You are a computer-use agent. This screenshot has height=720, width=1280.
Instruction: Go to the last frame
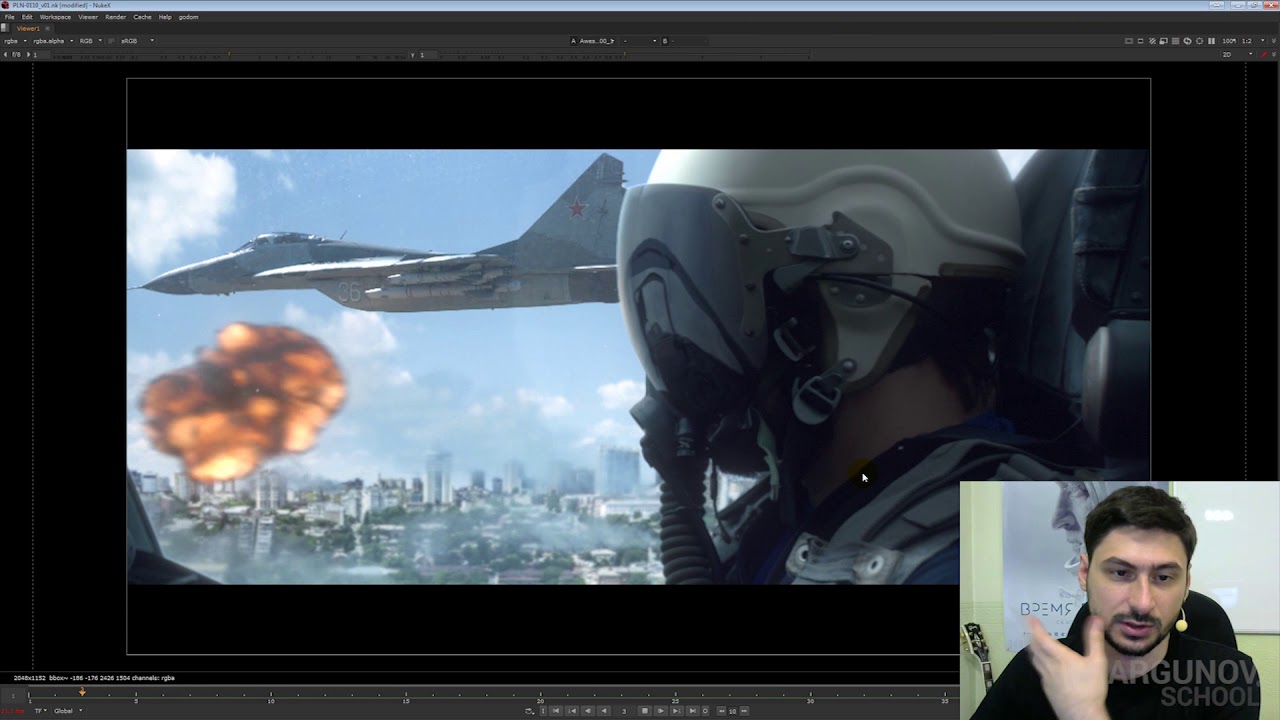692,711
